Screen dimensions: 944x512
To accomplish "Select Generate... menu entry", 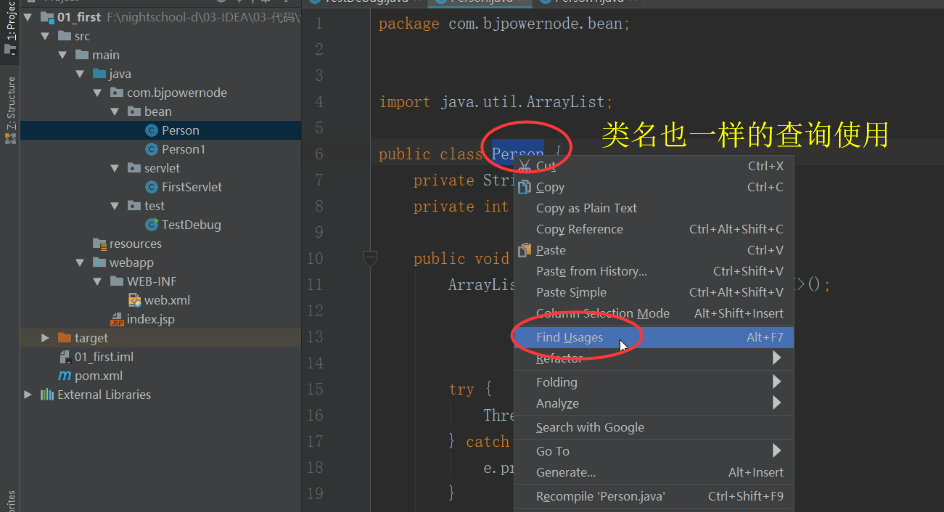I will [654, 473].
